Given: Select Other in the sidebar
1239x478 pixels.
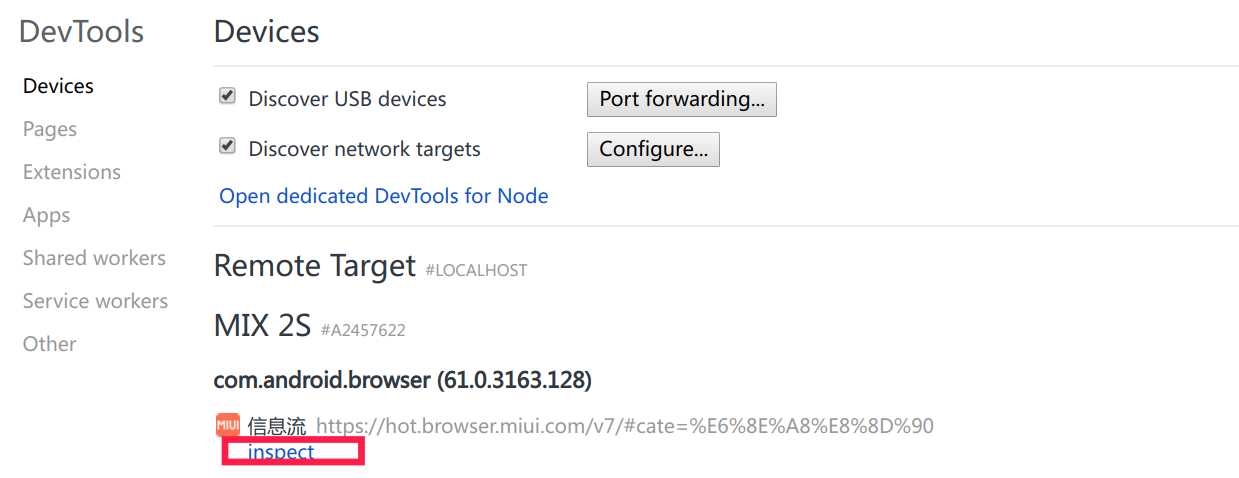Looking at the screenshot, I should (50, 344).
